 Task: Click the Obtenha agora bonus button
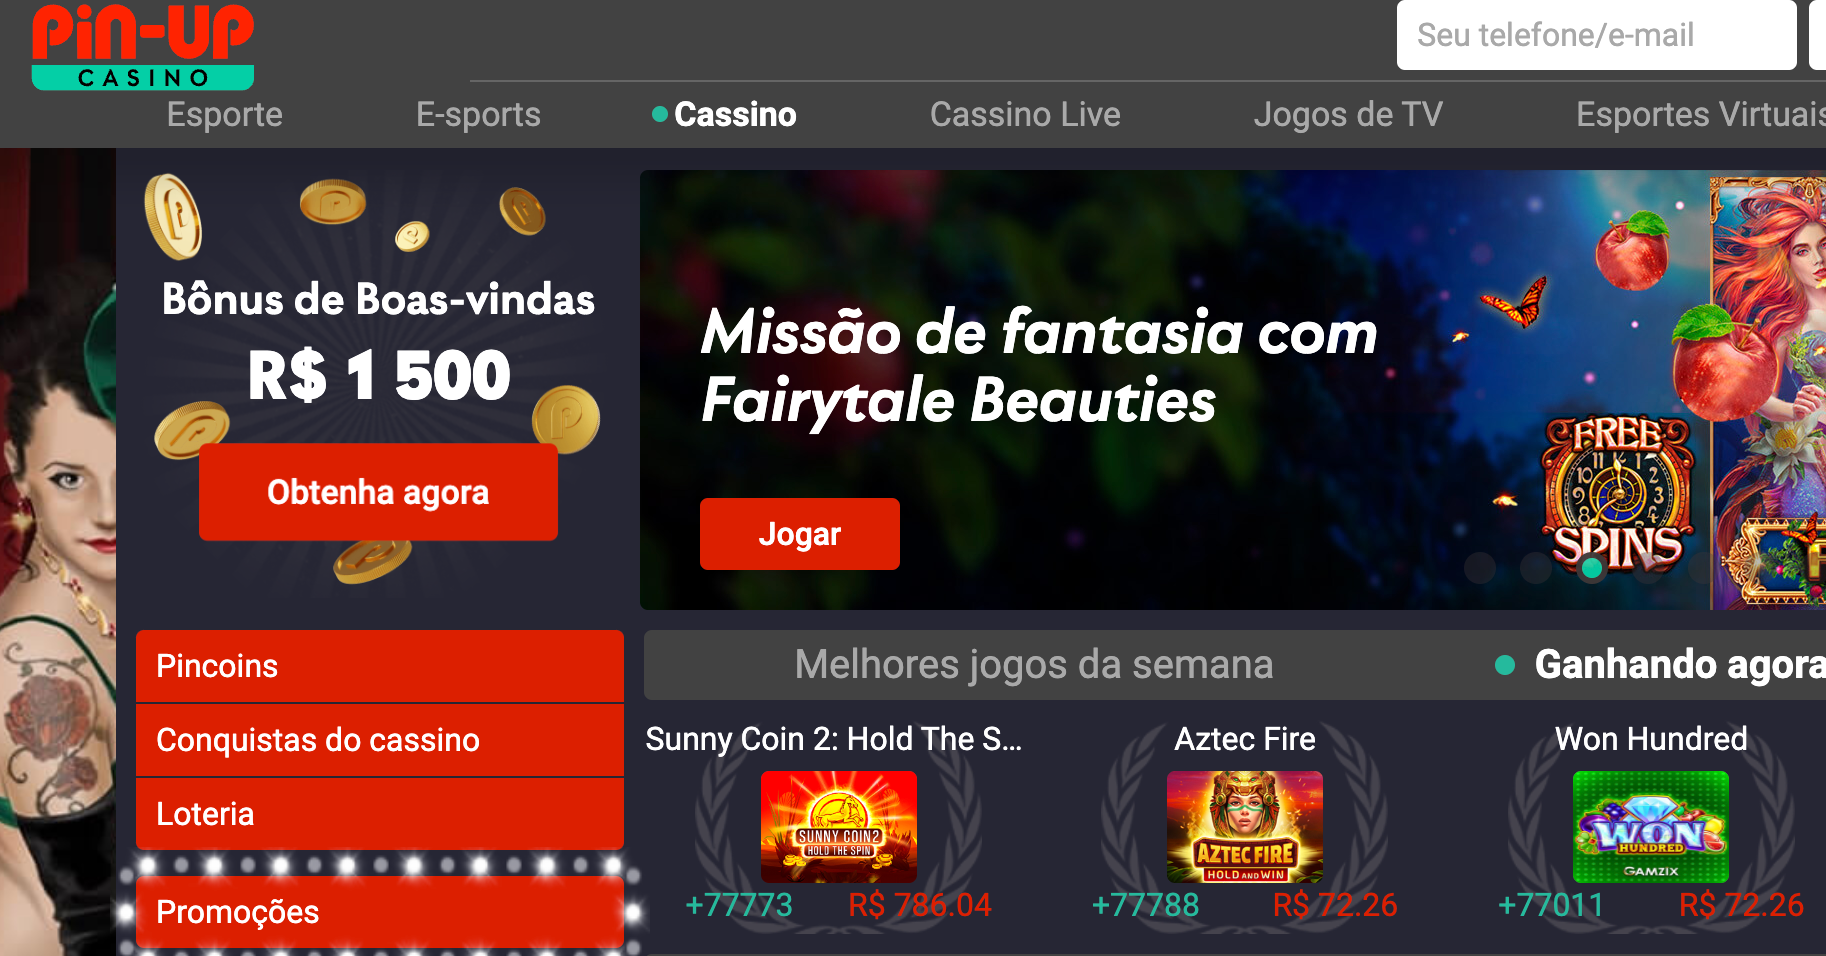[x=378, y=492]
